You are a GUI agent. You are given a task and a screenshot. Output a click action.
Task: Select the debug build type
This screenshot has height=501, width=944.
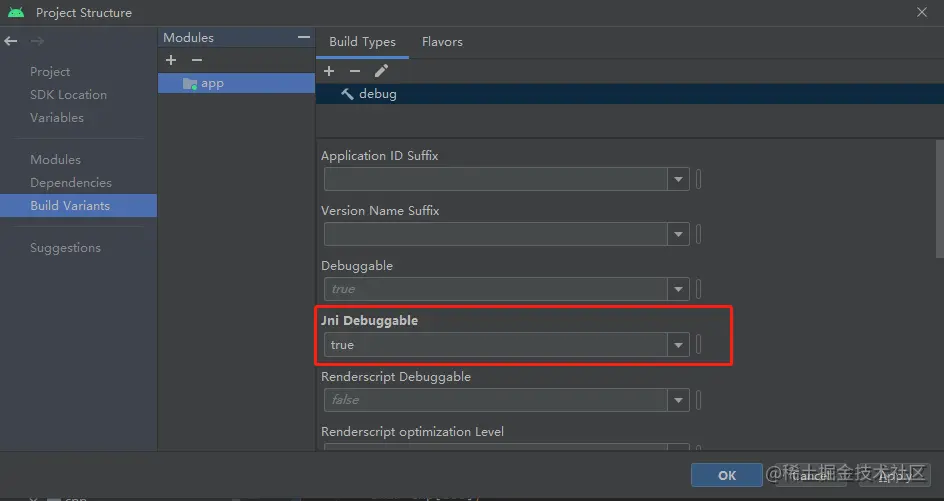[378, 93]
